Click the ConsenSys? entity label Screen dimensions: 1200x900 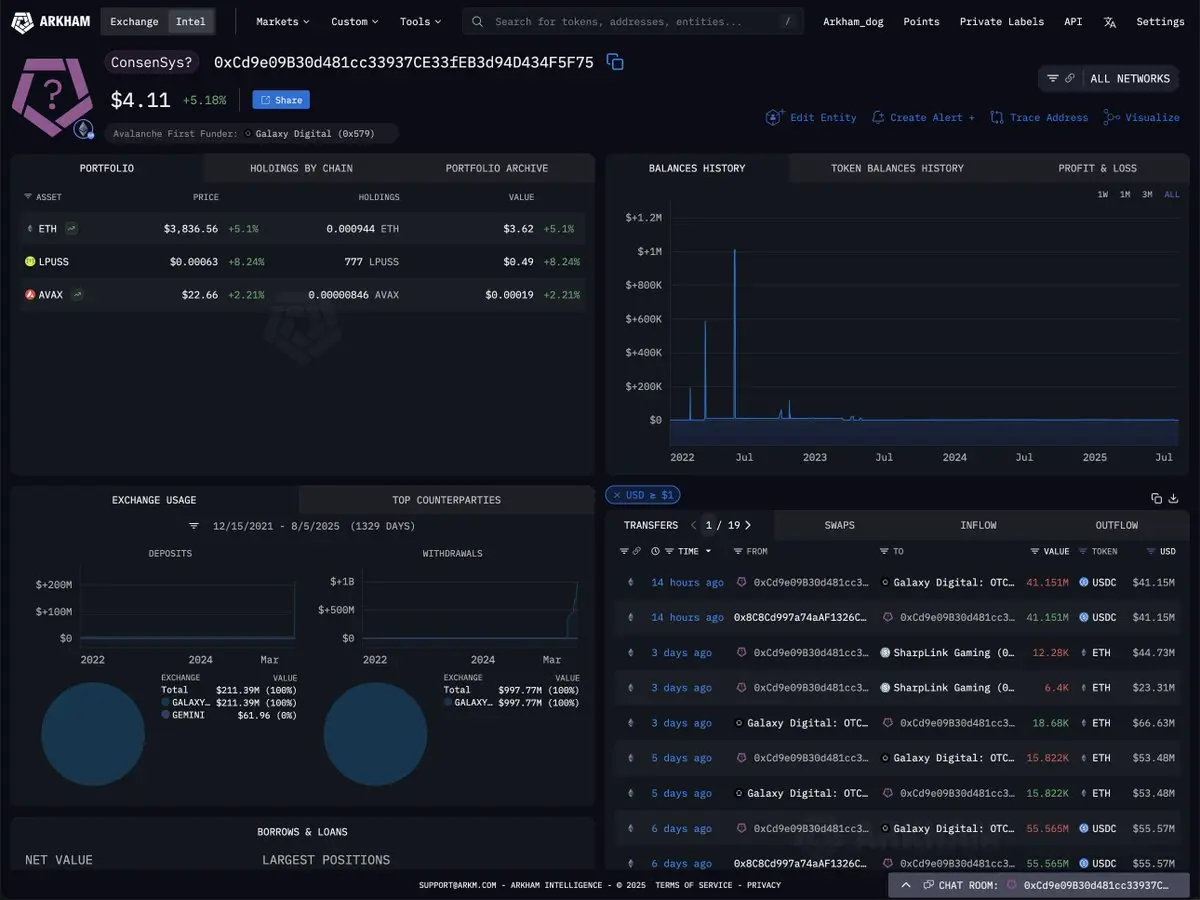(x=152, y=62)
